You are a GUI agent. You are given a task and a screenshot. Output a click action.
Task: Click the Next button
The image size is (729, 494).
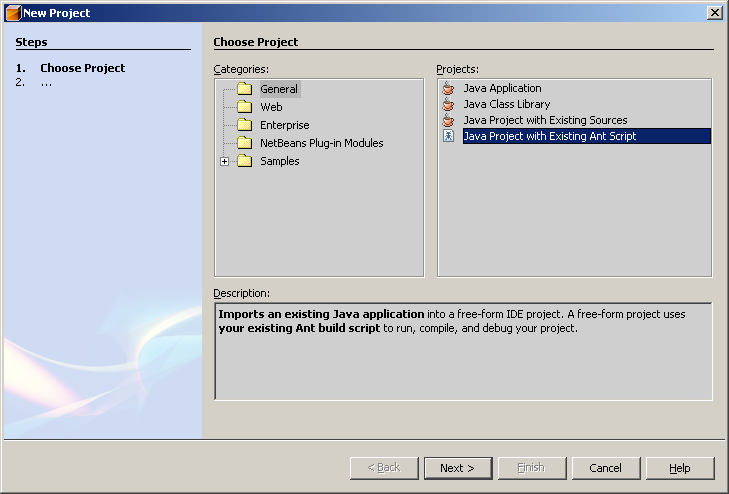(458, 468)
